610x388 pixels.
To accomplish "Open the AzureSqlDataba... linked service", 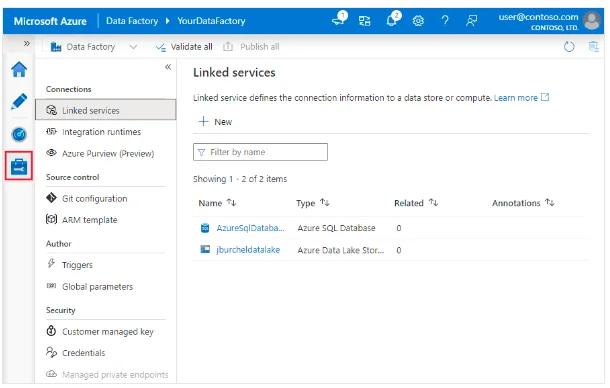I will (x=251, y=228).
